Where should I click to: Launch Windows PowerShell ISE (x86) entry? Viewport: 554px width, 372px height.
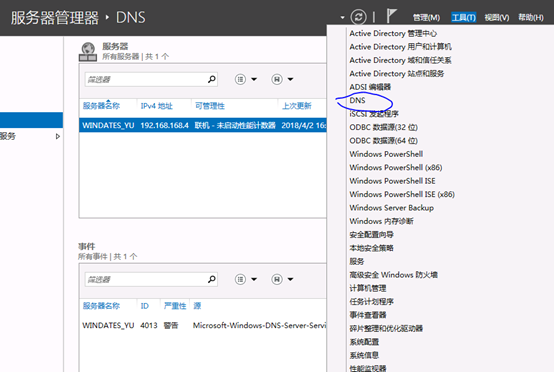pos(402,195)
